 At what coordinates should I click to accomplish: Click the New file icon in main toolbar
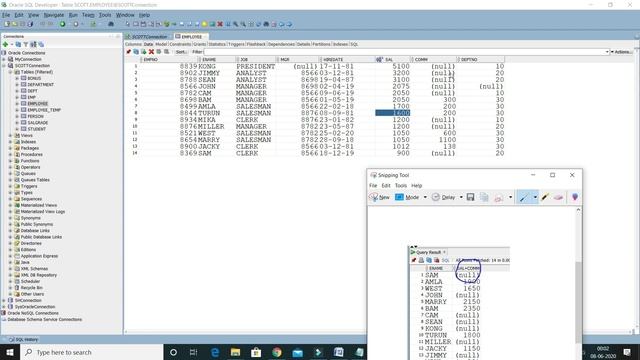pyautogui.click(x=7, y=24)
